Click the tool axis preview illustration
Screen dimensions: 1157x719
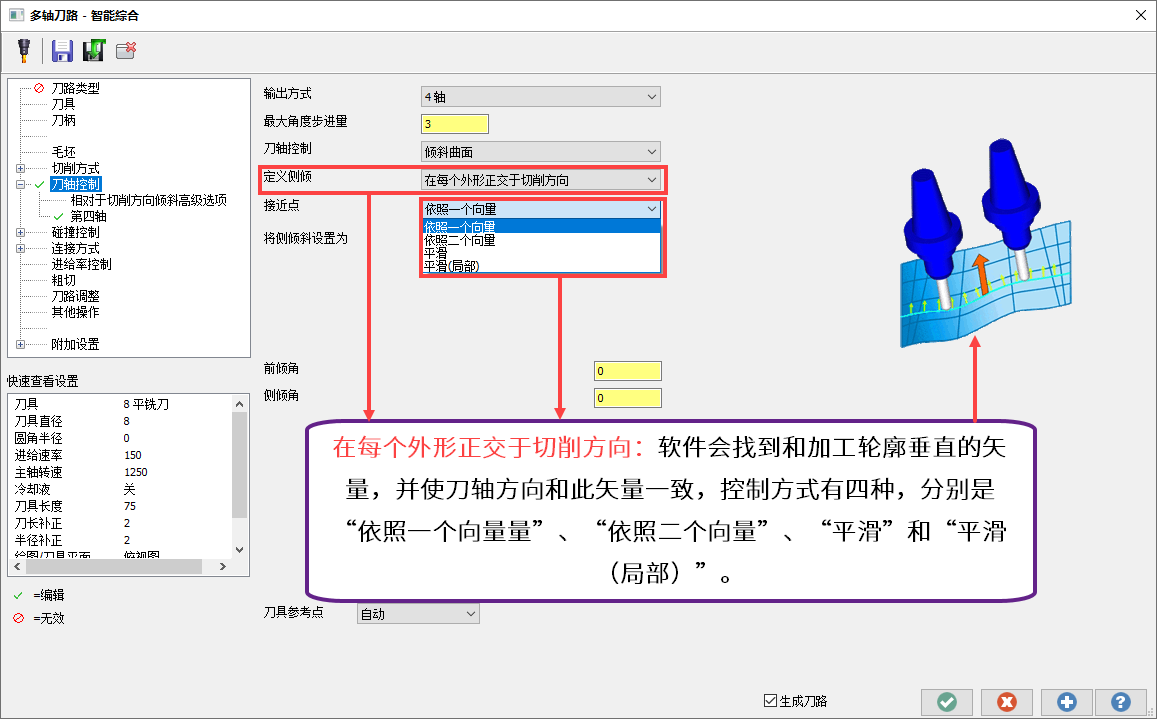(985, 243)
